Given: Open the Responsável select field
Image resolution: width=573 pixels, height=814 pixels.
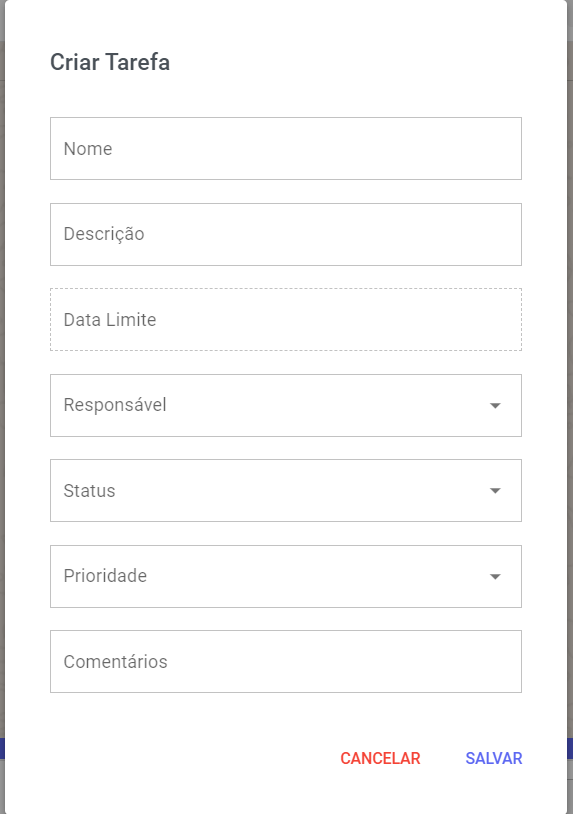Looking at the screenshot, I should click(x=286, y=405).
